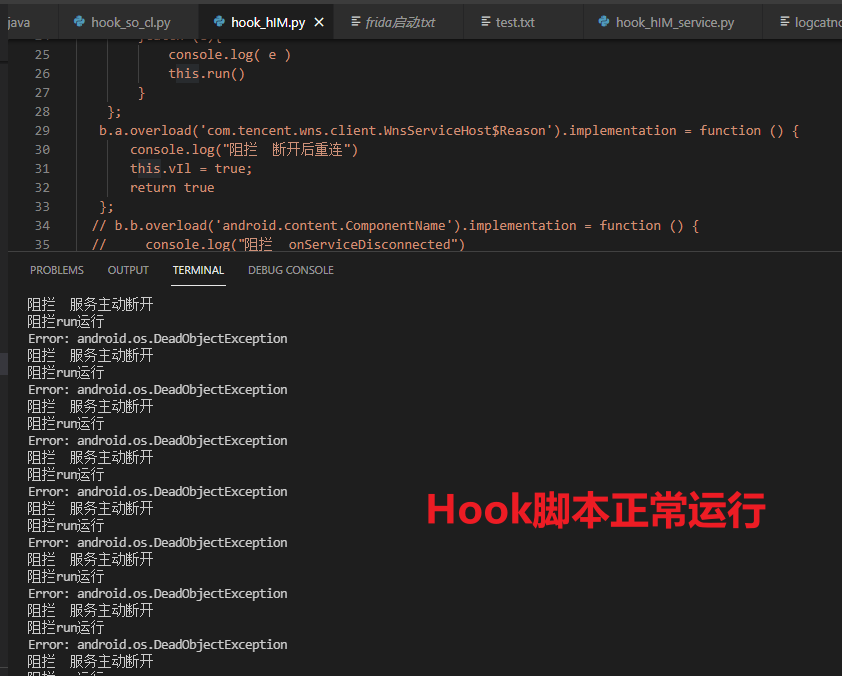Close the hook_hIM.py tab
Viewport: 842px width, 676px height.
tap(319, 22)
